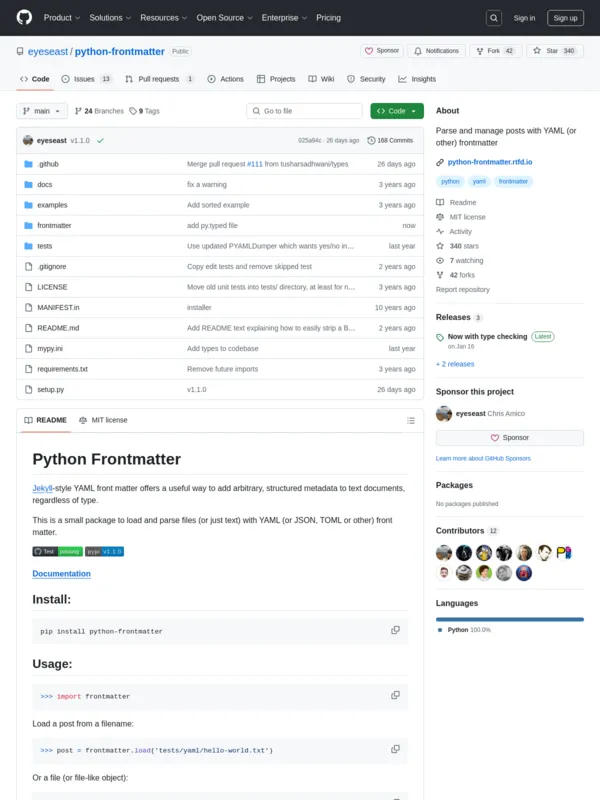Click the Python language bar

point(509,619)
